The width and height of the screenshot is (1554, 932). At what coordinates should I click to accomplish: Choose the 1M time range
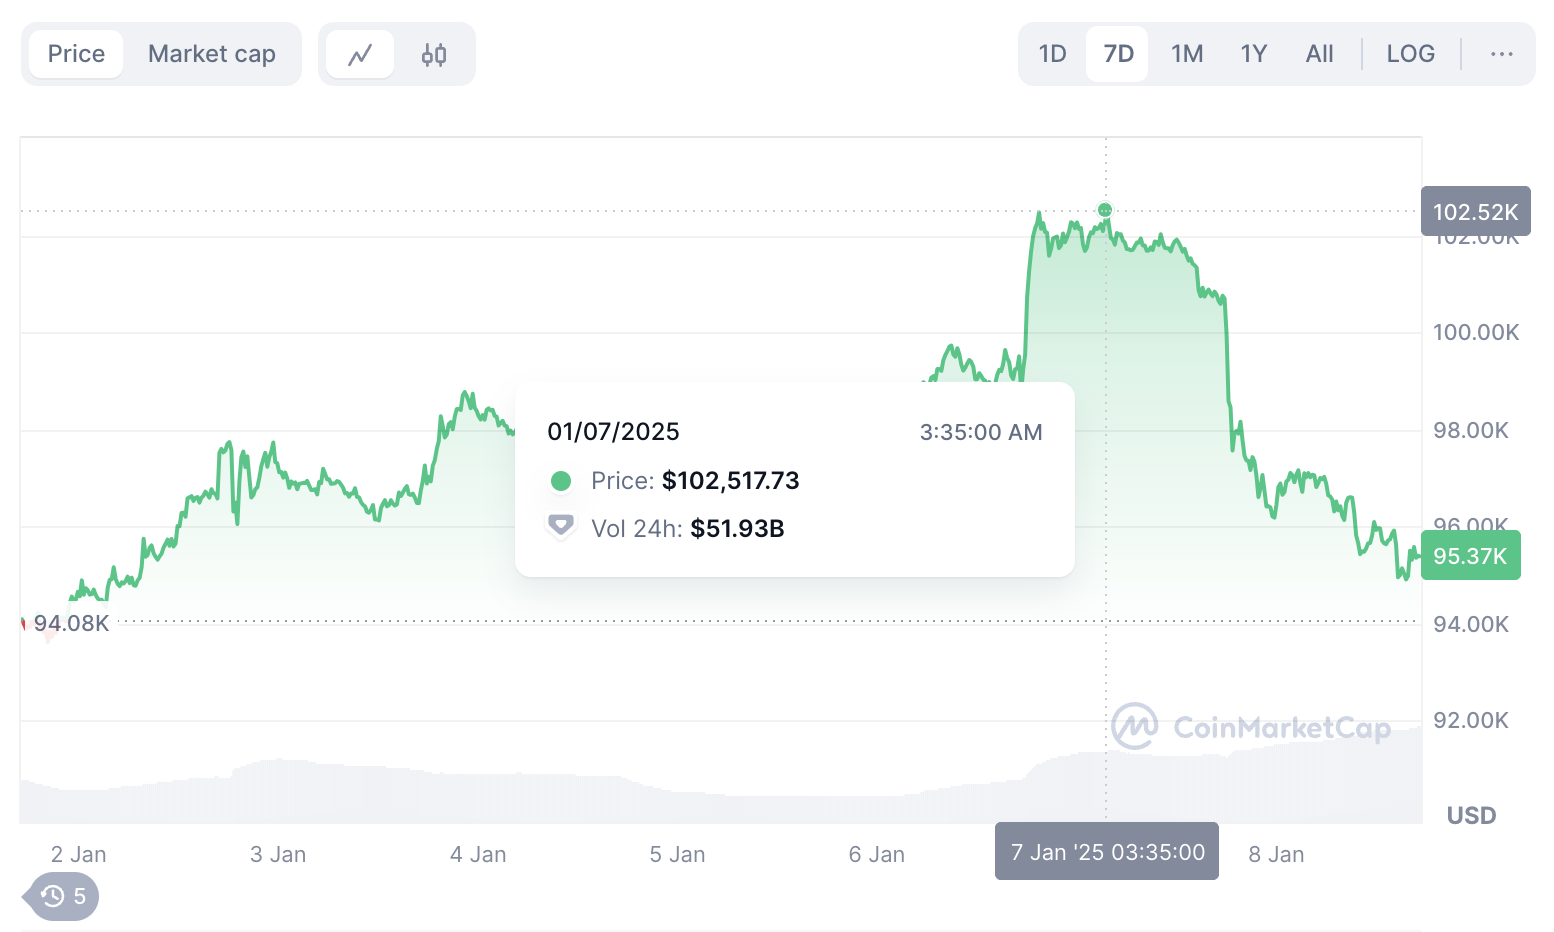pos(1187,54)
